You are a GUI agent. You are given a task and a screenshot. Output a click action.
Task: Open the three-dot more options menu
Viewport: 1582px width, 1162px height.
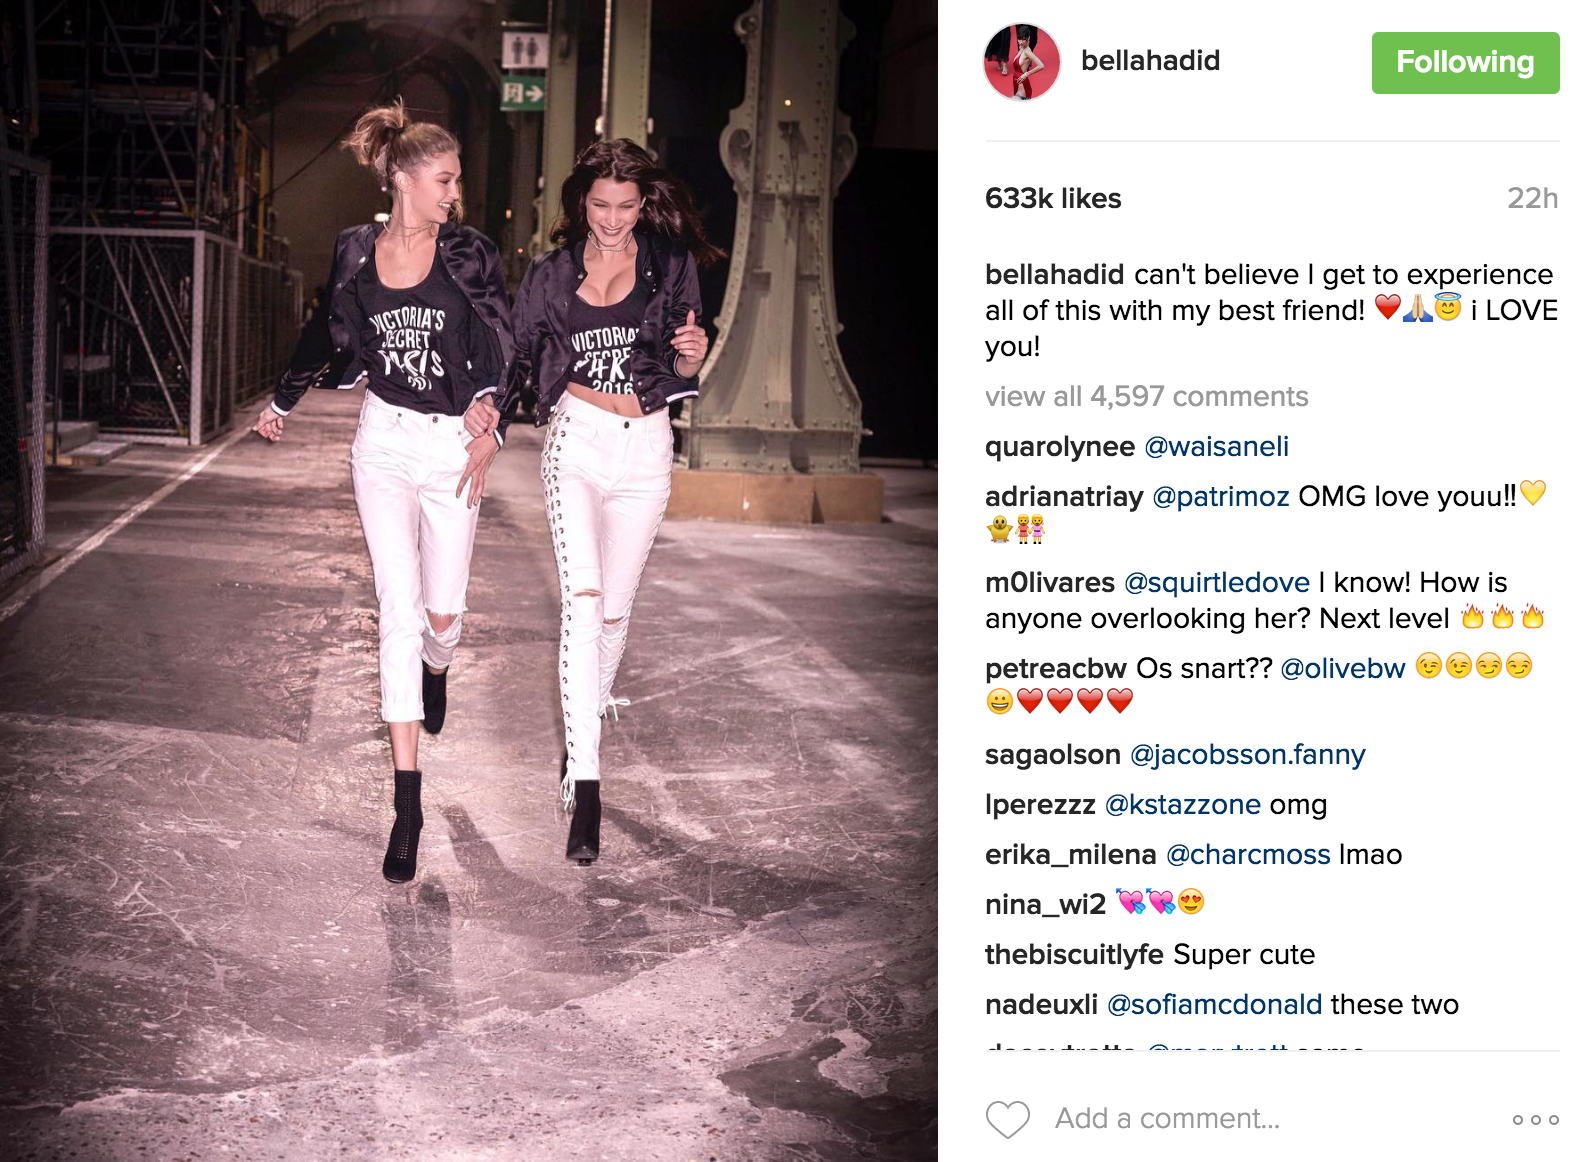tap(1536, 1120)
